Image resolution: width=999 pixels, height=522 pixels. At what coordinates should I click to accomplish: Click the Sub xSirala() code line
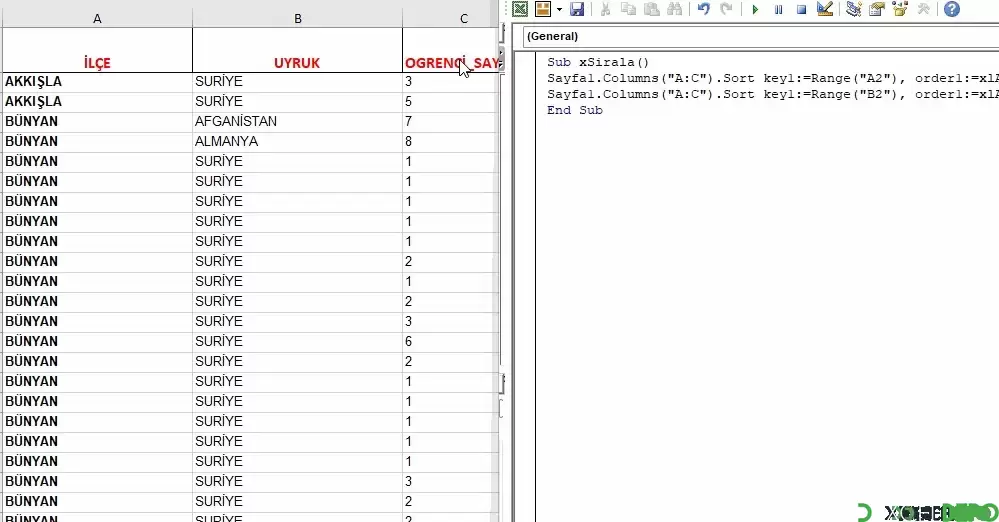[x=598, y=62]
